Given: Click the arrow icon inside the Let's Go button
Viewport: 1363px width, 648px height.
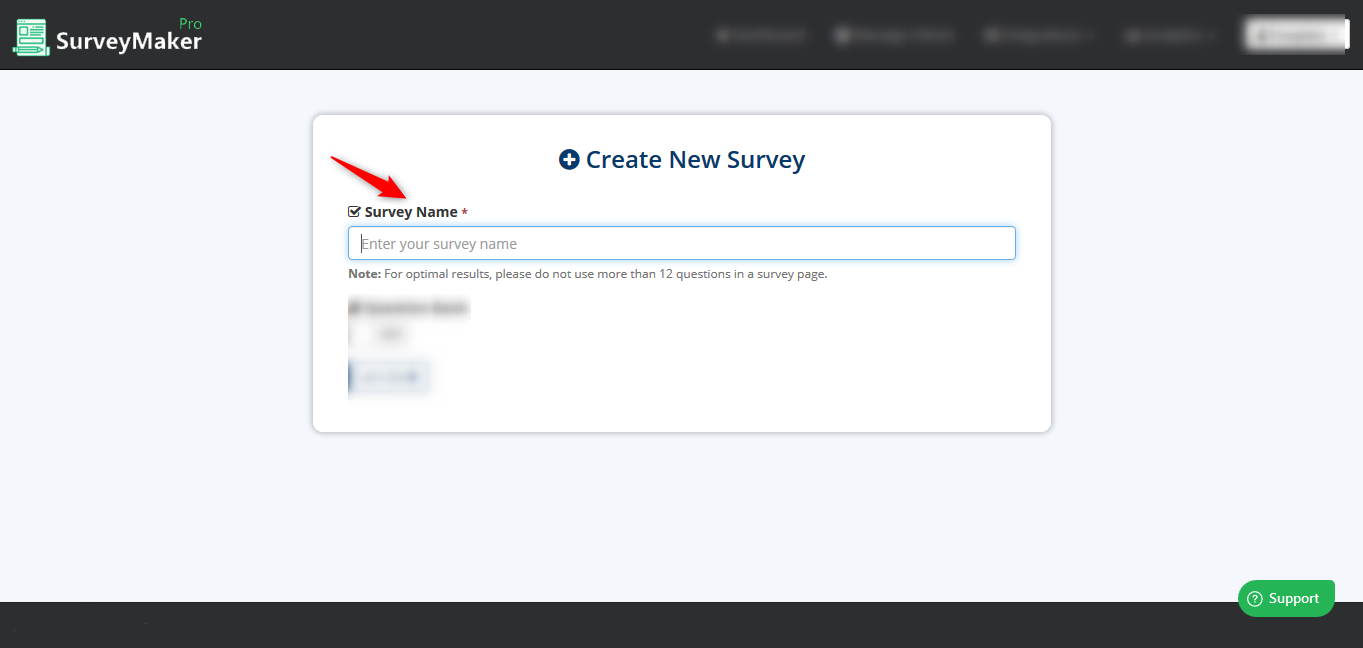Looking at the screenshot, I should click(x=414, y=377).
